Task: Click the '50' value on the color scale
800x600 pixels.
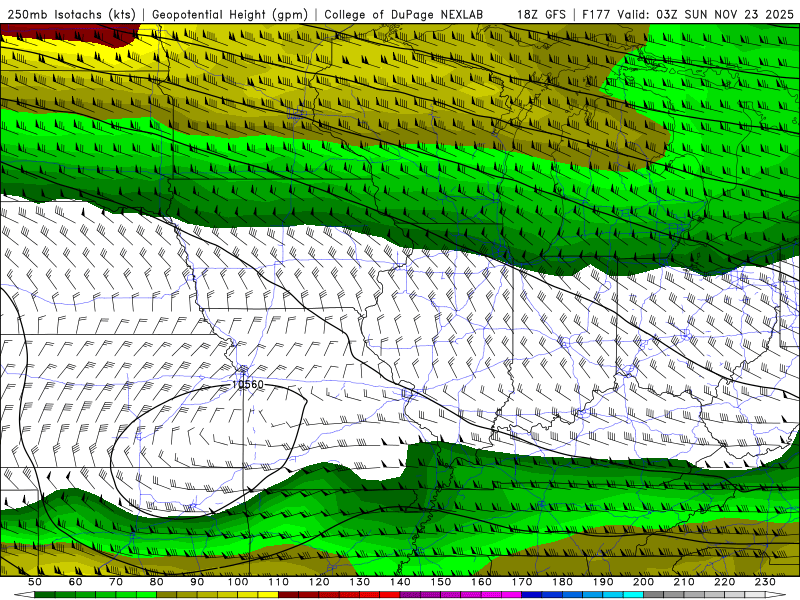Action: [35, 582]
